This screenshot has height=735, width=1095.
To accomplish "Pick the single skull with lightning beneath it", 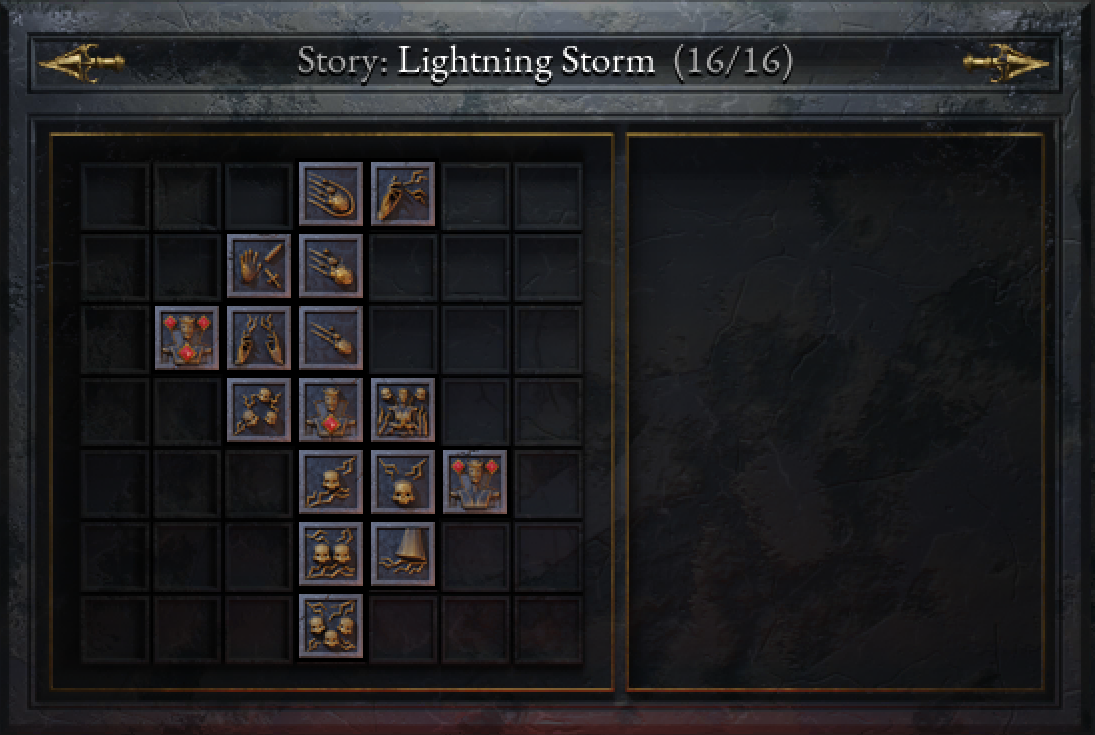I will click(x=331, y=482).
